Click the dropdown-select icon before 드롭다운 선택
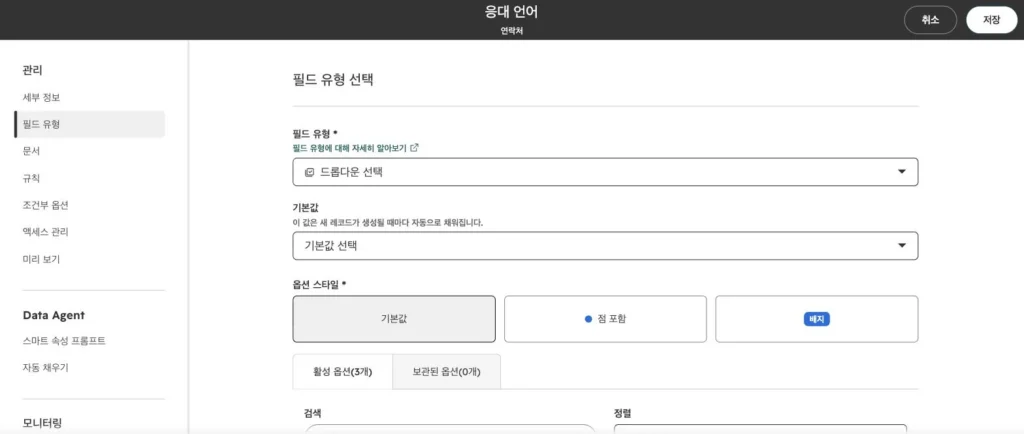The width and height of the screenshot is (1024, 434). coord(310,172)
